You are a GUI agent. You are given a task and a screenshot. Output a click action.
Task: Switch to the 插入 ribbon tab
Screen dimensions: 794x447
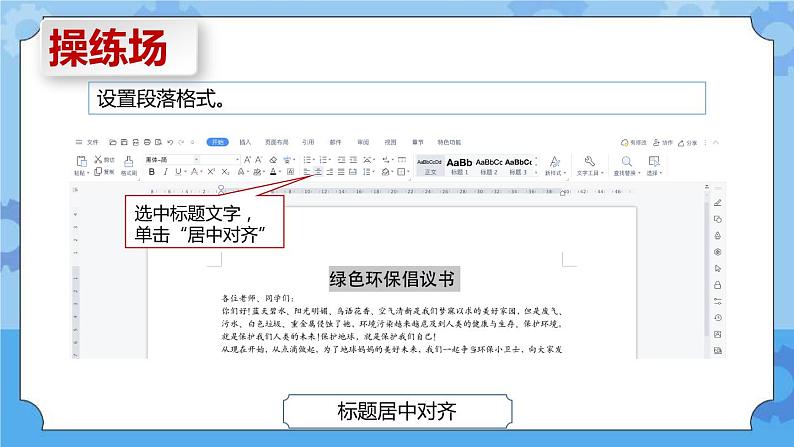click(x=245, y=142)
